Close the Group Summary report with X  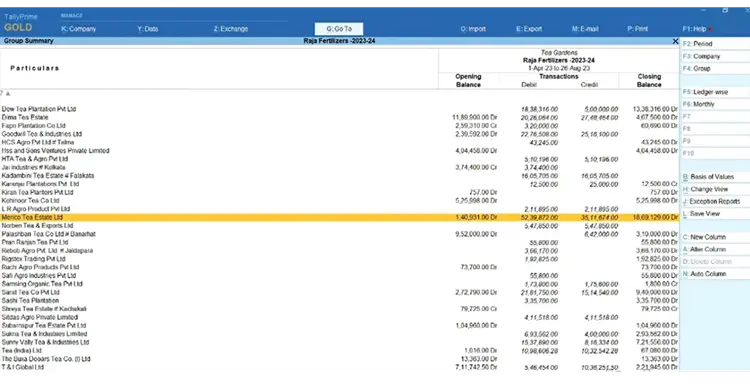675,42
